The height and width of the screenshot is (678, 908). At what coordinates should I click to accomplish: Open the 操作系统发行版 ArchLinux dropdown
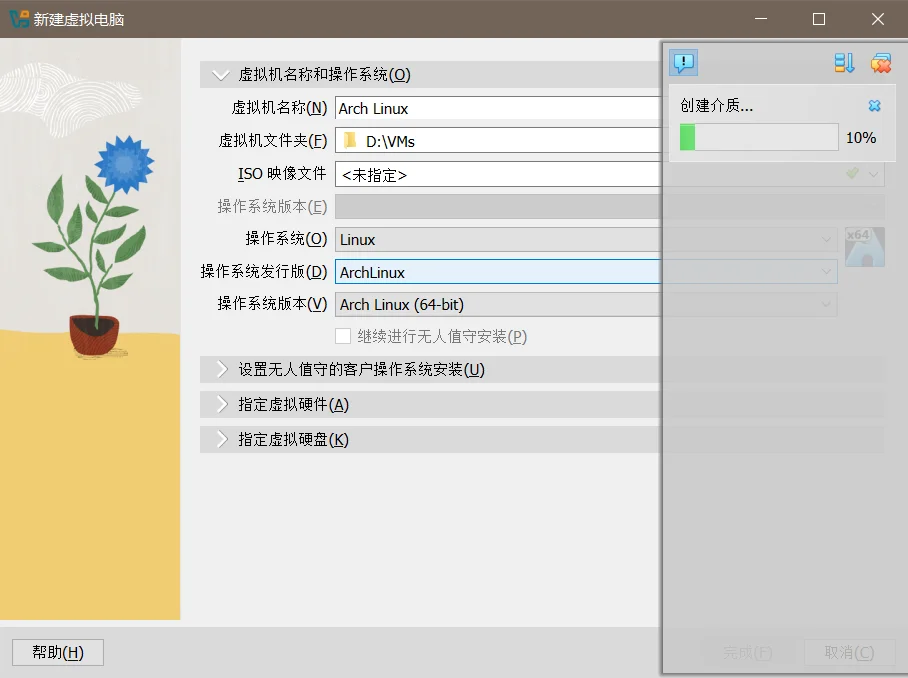(586, 272)
